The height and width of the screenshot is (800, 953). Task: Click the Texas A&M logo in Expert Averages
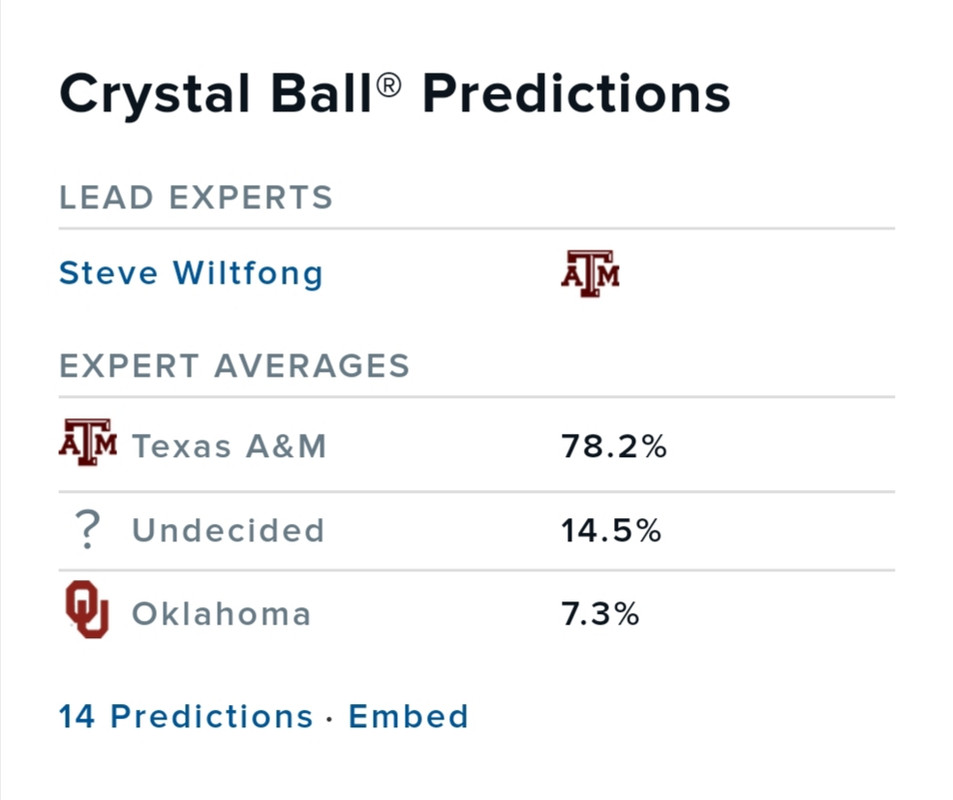point(88,445)
